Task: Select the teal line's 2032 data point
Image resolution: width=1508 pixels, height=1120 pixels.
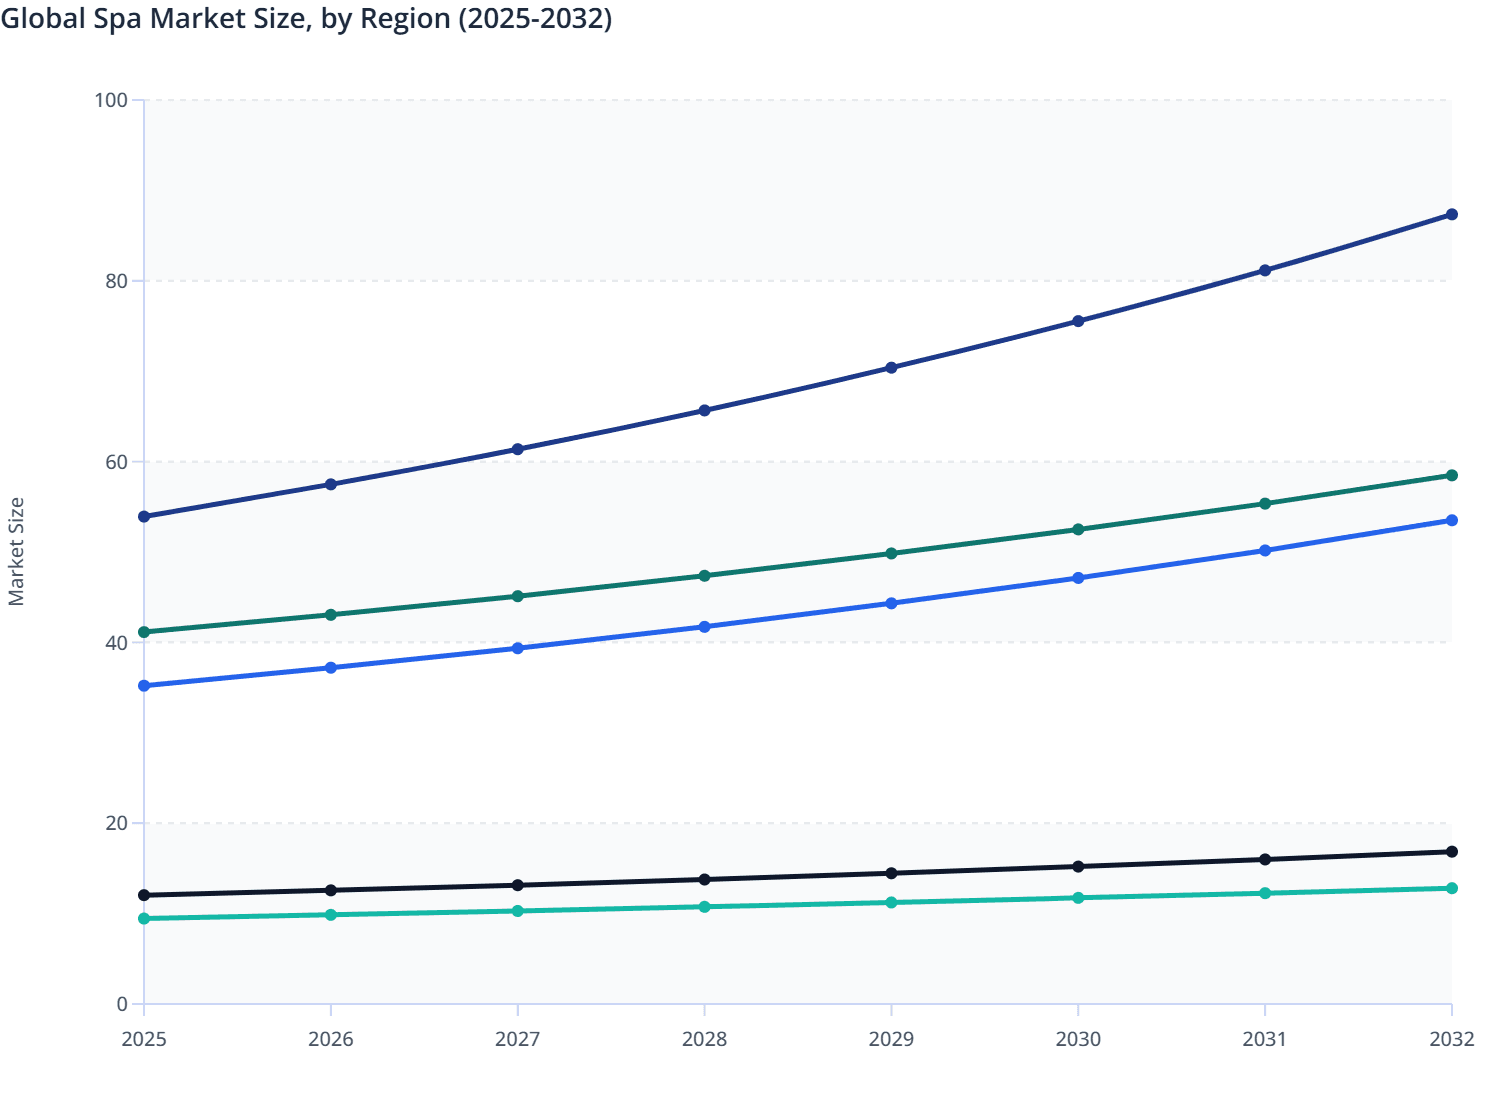Action: click(1451, 889)
